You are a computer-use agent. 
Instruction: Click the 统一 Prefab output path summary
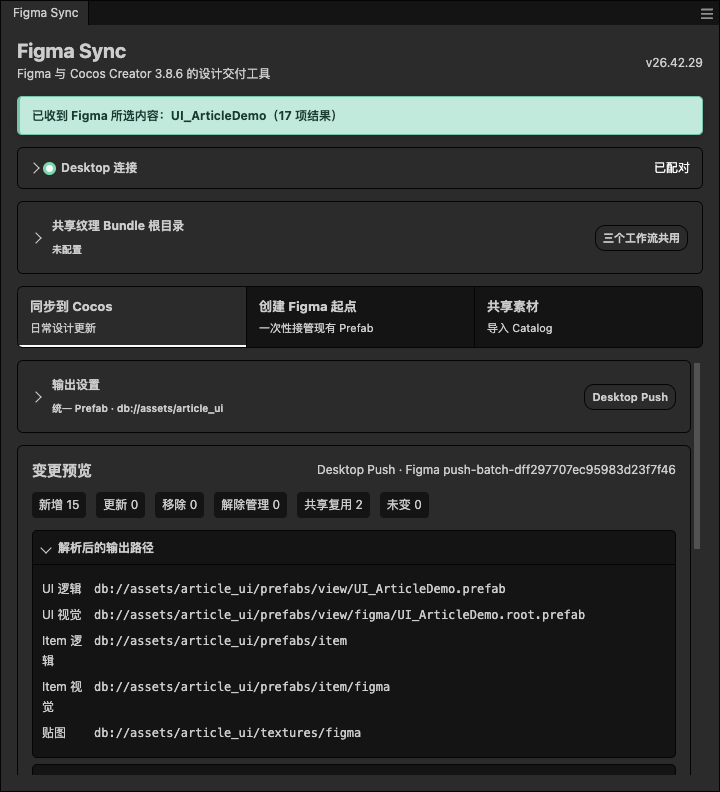coord(137,408)
